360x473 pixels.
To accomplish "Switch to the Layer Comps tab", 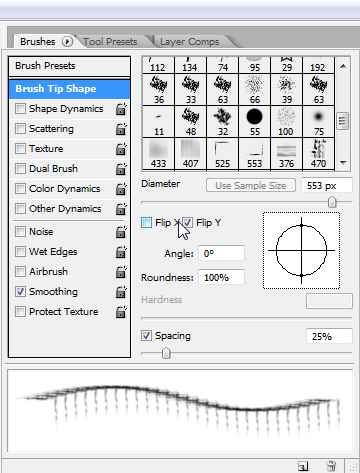I will click(x=189, y=42).
